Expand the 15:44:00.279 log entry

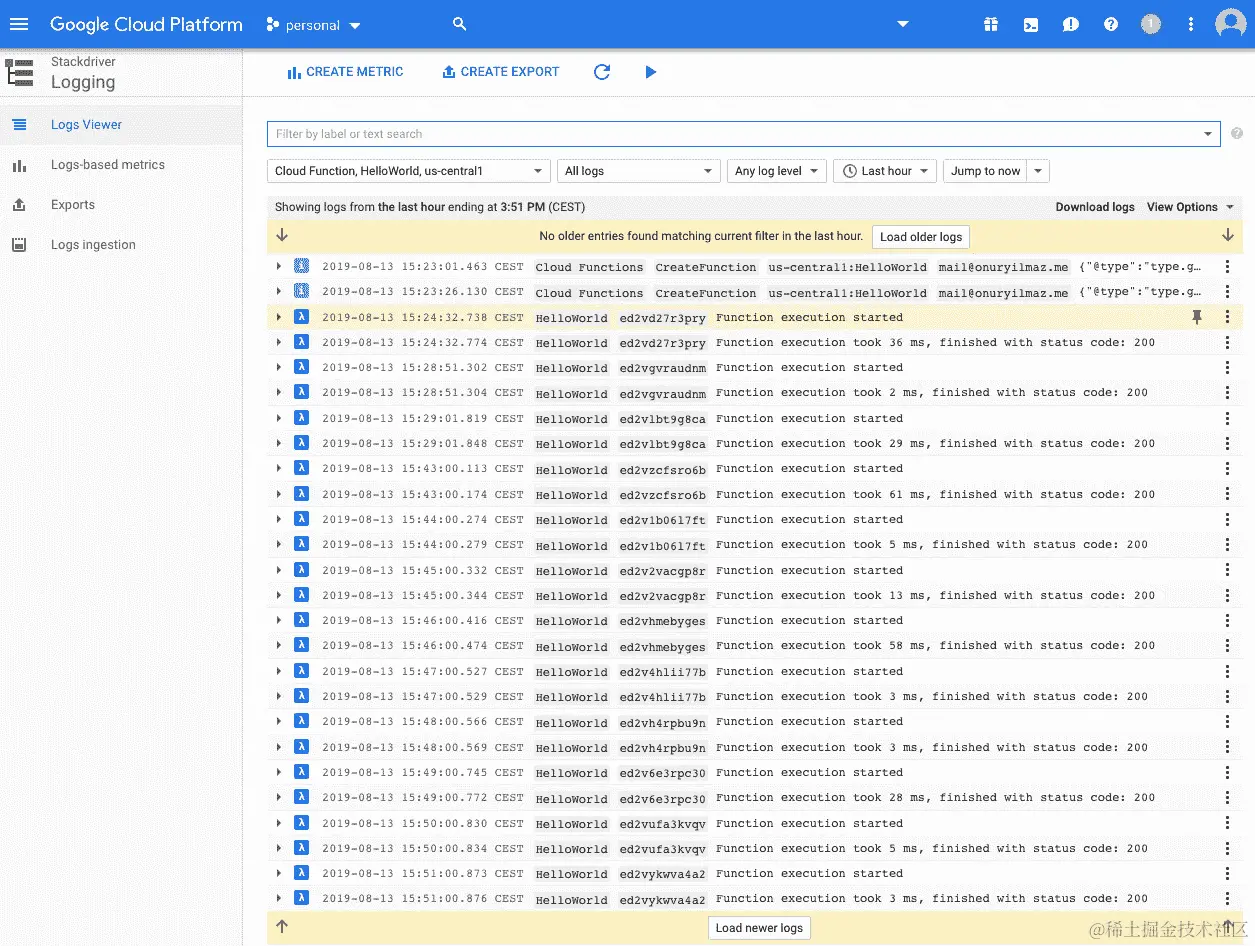point(279,544)
